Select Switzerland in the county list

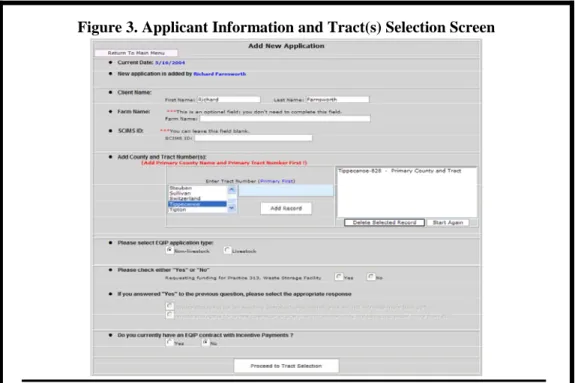click(198, 198)
